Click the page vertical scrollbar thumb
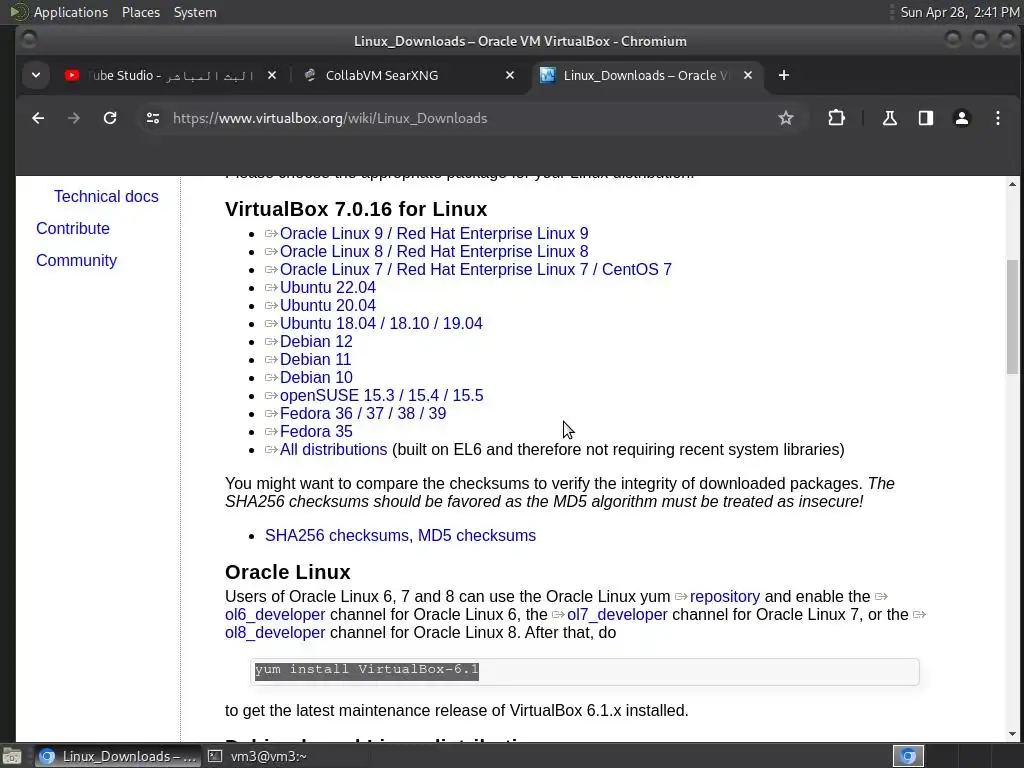1024x768 pixels. (x=1012, y=317)
